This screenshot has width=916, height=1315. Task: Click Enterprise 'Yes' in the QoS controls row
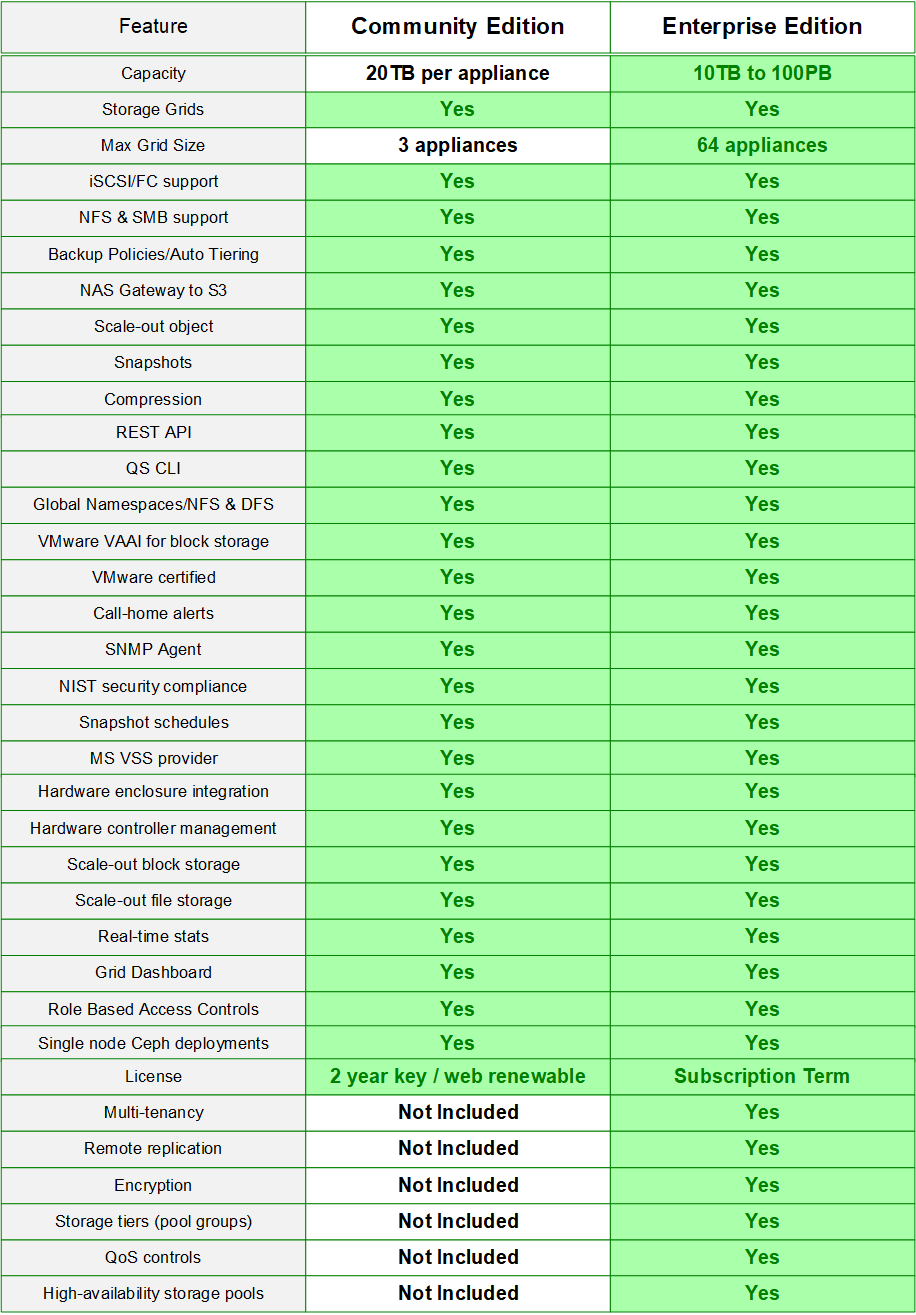pyautogui.click(x=762, y=1257)
